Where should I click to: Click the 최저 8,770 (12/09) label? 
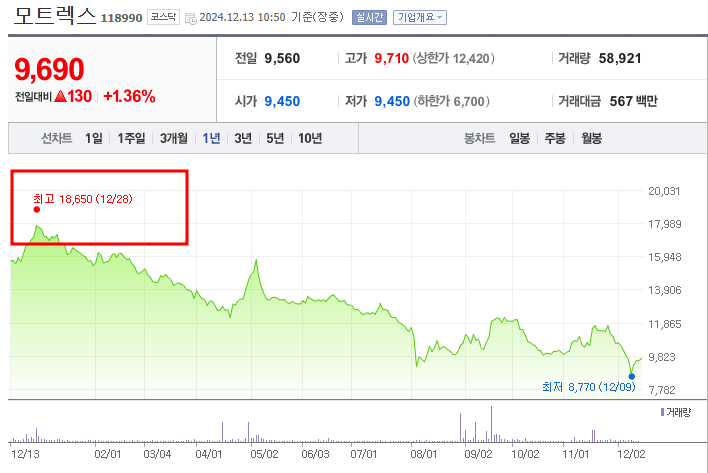(x=589, y=387)
